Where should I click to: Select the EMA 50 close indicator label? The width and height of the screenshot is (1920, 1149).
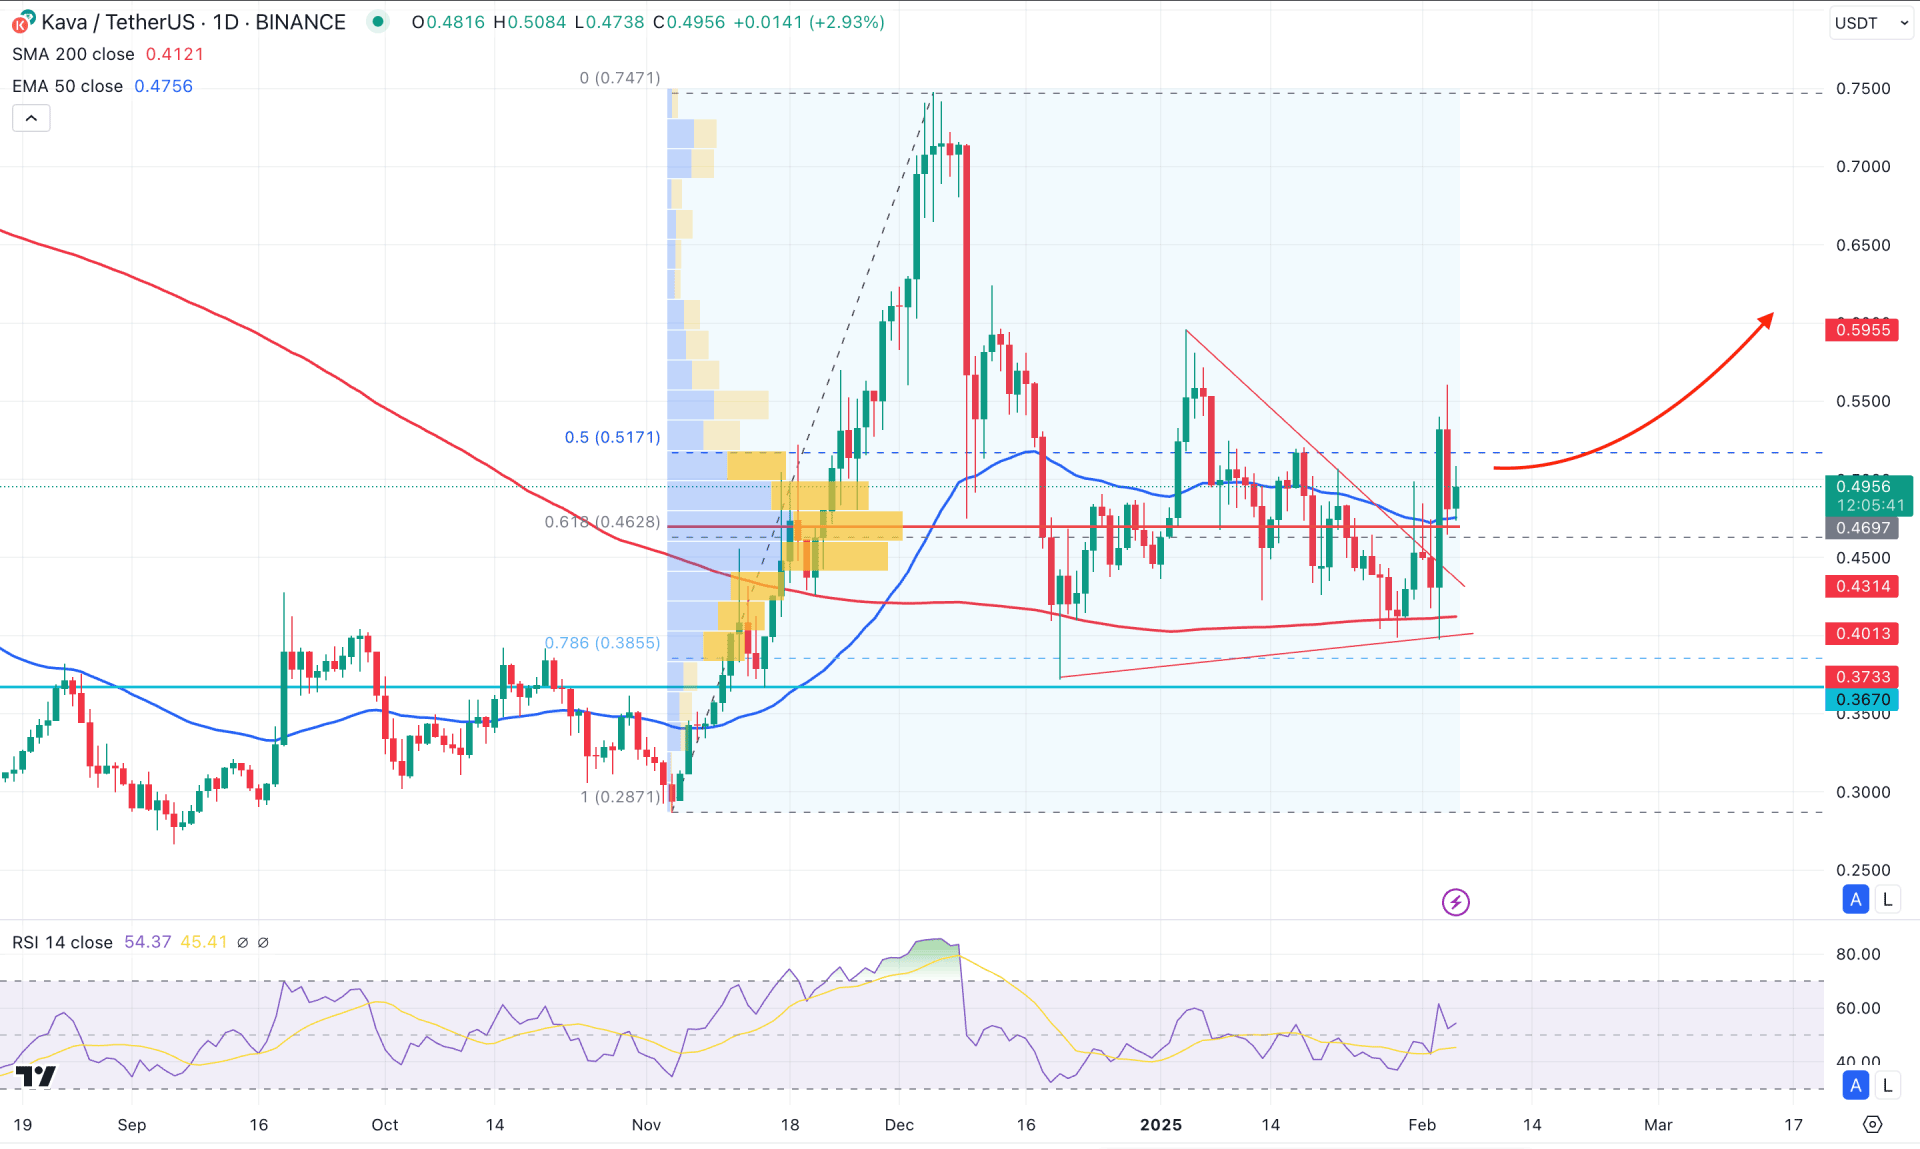click(x=67, y=86)
